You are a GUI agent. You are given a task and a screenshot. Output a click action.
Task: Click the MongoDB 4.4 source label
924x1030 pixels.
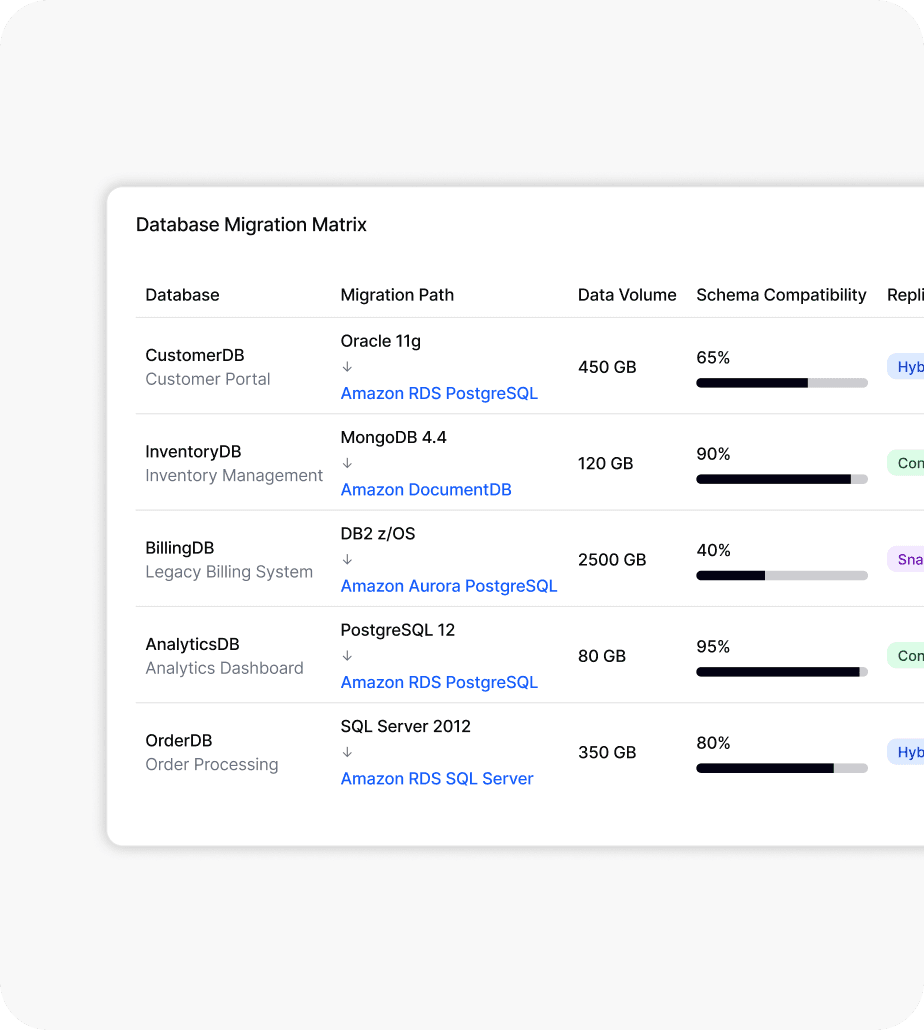[x=393, y=437]
